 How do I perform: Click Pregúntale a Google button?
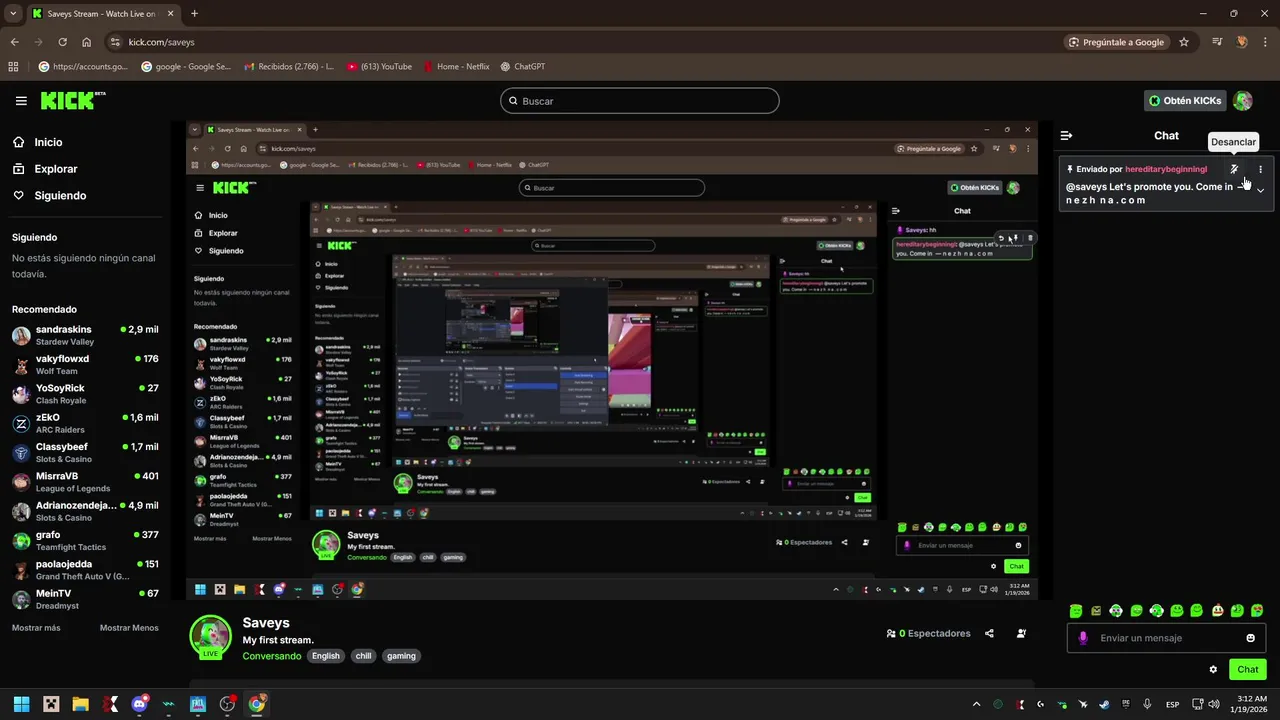(1116, 42)
